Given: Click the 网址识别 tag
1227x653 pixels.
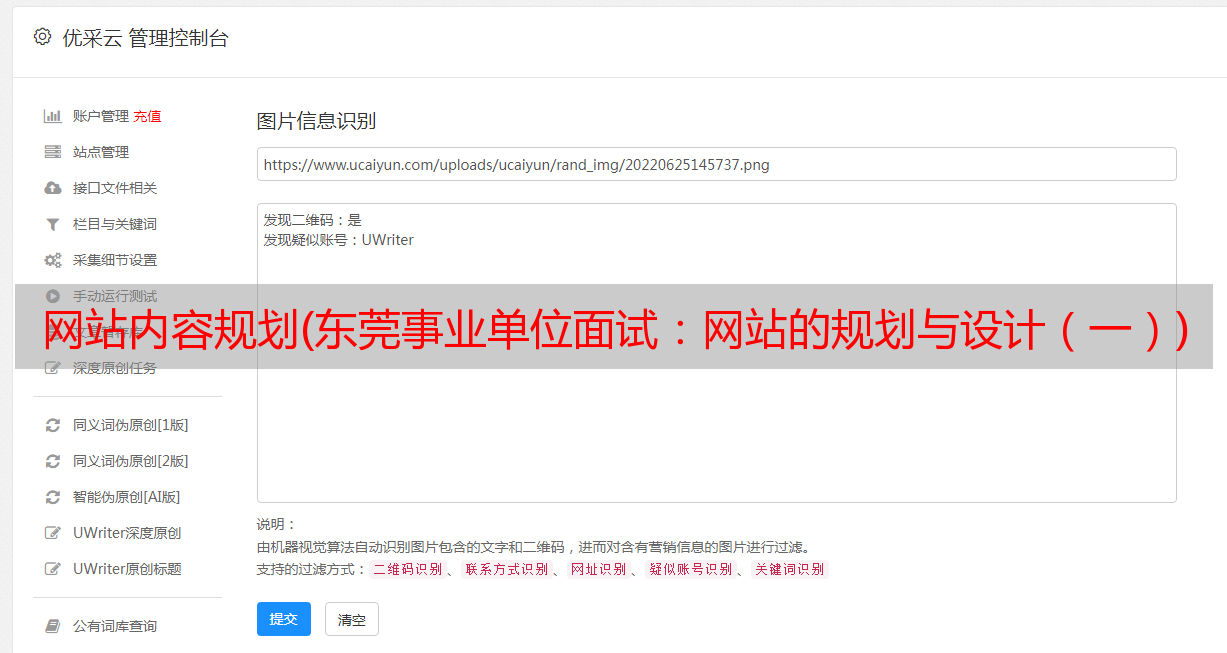Looking at the screenshot, I should pos(599,569).
